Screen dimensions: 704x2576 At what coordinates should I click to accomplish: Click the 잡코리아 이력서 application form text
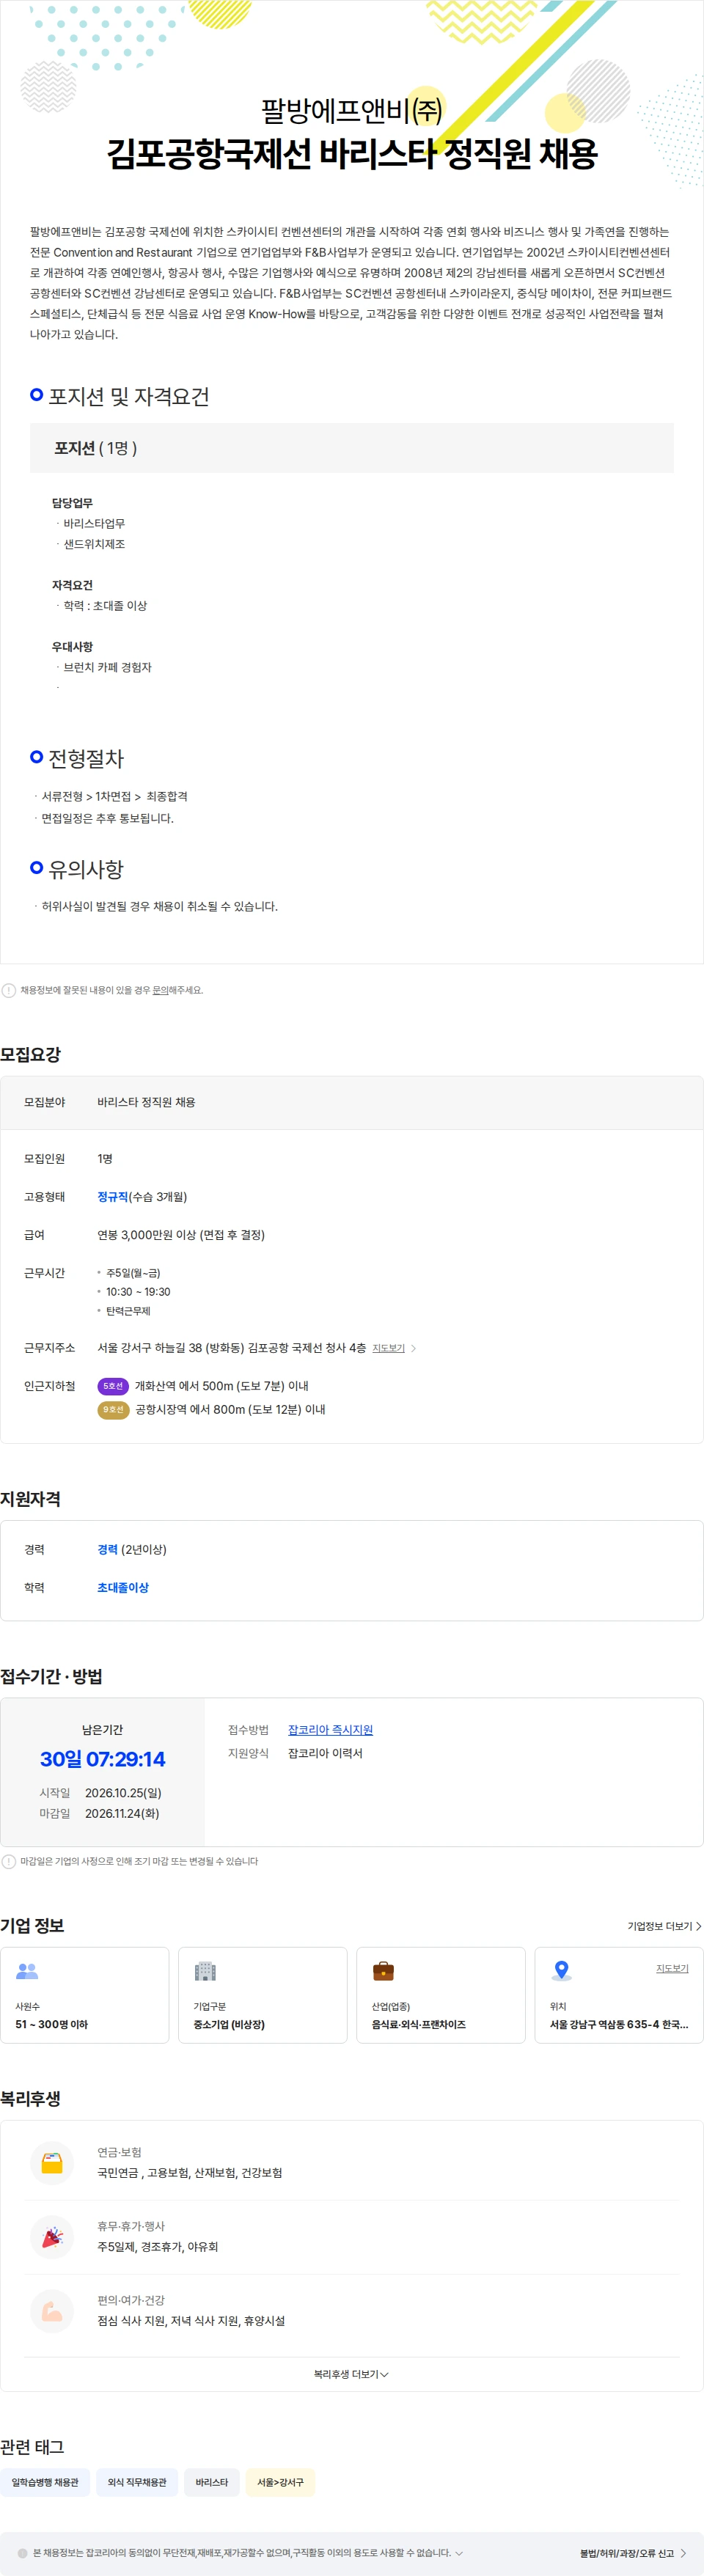pos(325,1753)
